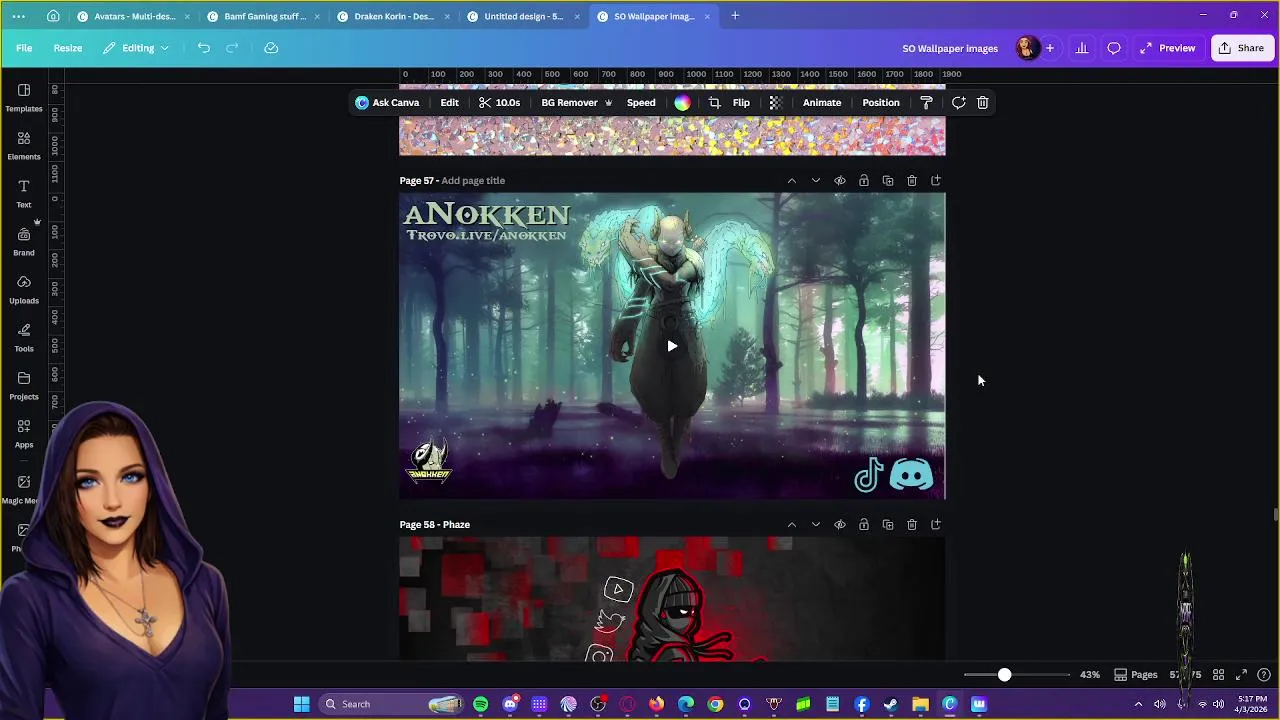This screenshot has width=1280, height=720.
Task: Open the color adjust rainbow swatch
Action: pos(682,103)
